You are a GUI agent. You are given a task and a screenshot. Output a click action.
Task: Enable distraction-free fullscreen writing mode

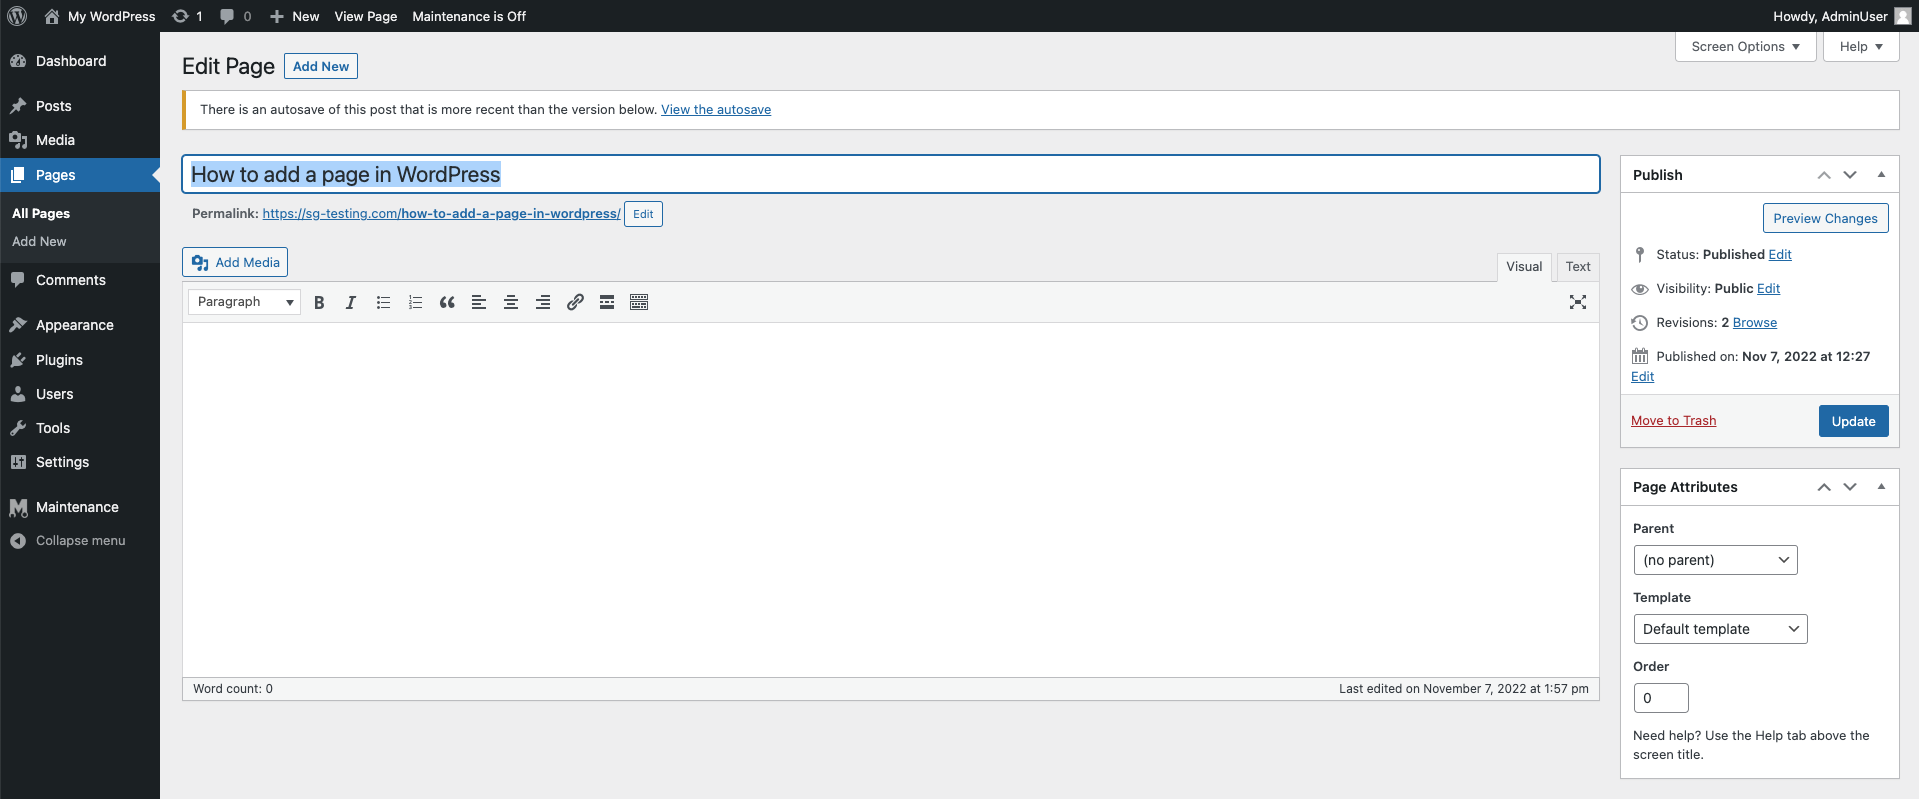pyautogui.click(x=1578, y=302)
